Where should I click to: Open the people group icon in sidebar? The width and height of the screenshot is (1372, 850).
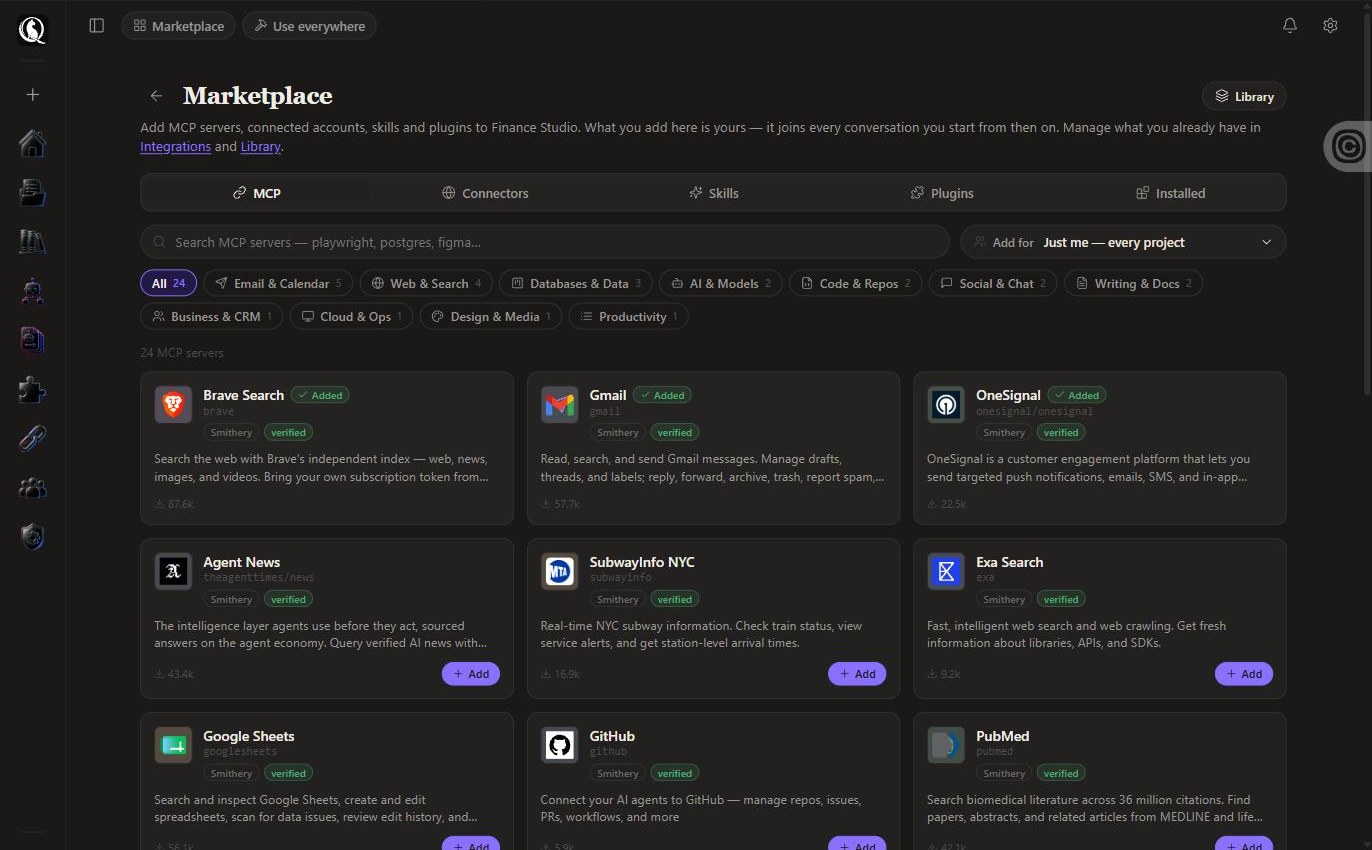33,488
